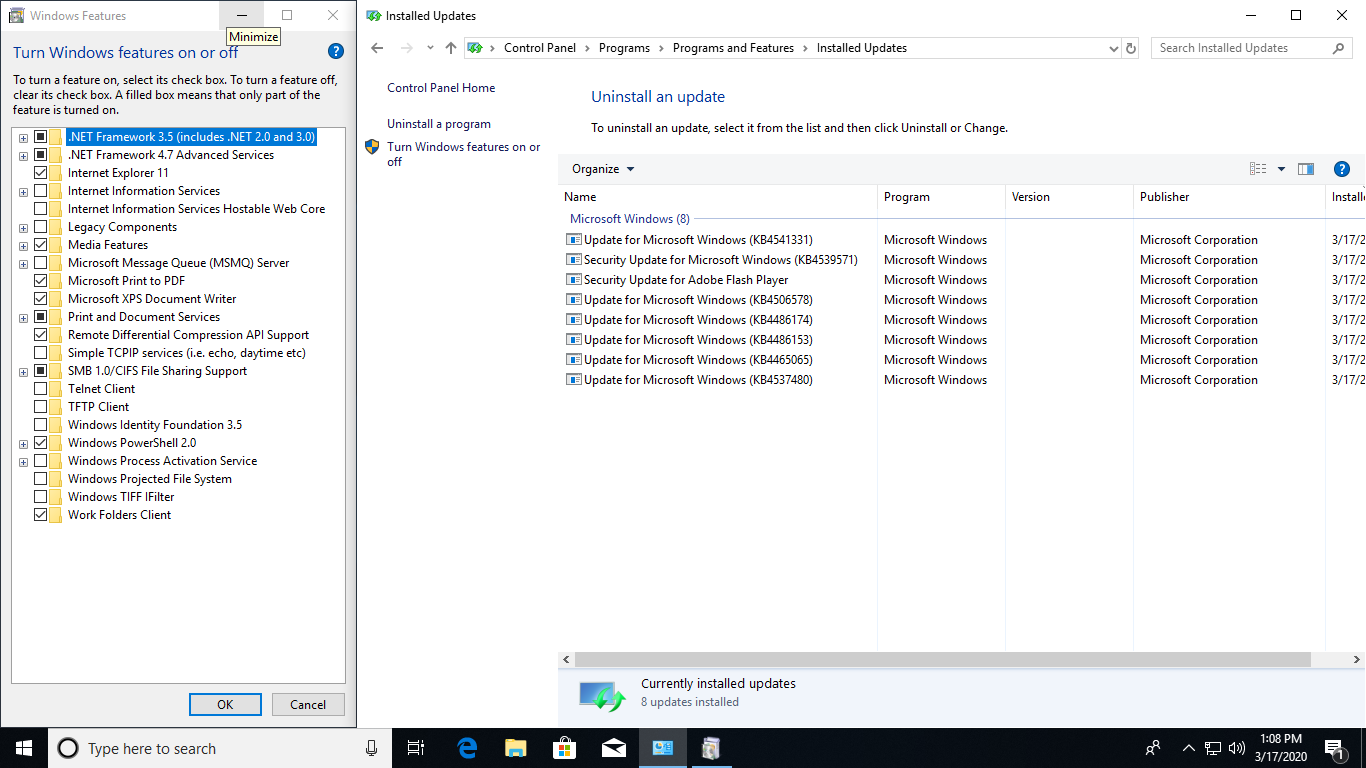This screenshot has height=768, width=1366.
Task: Open the Mail app on taskbar
Action: pos(614,748)
